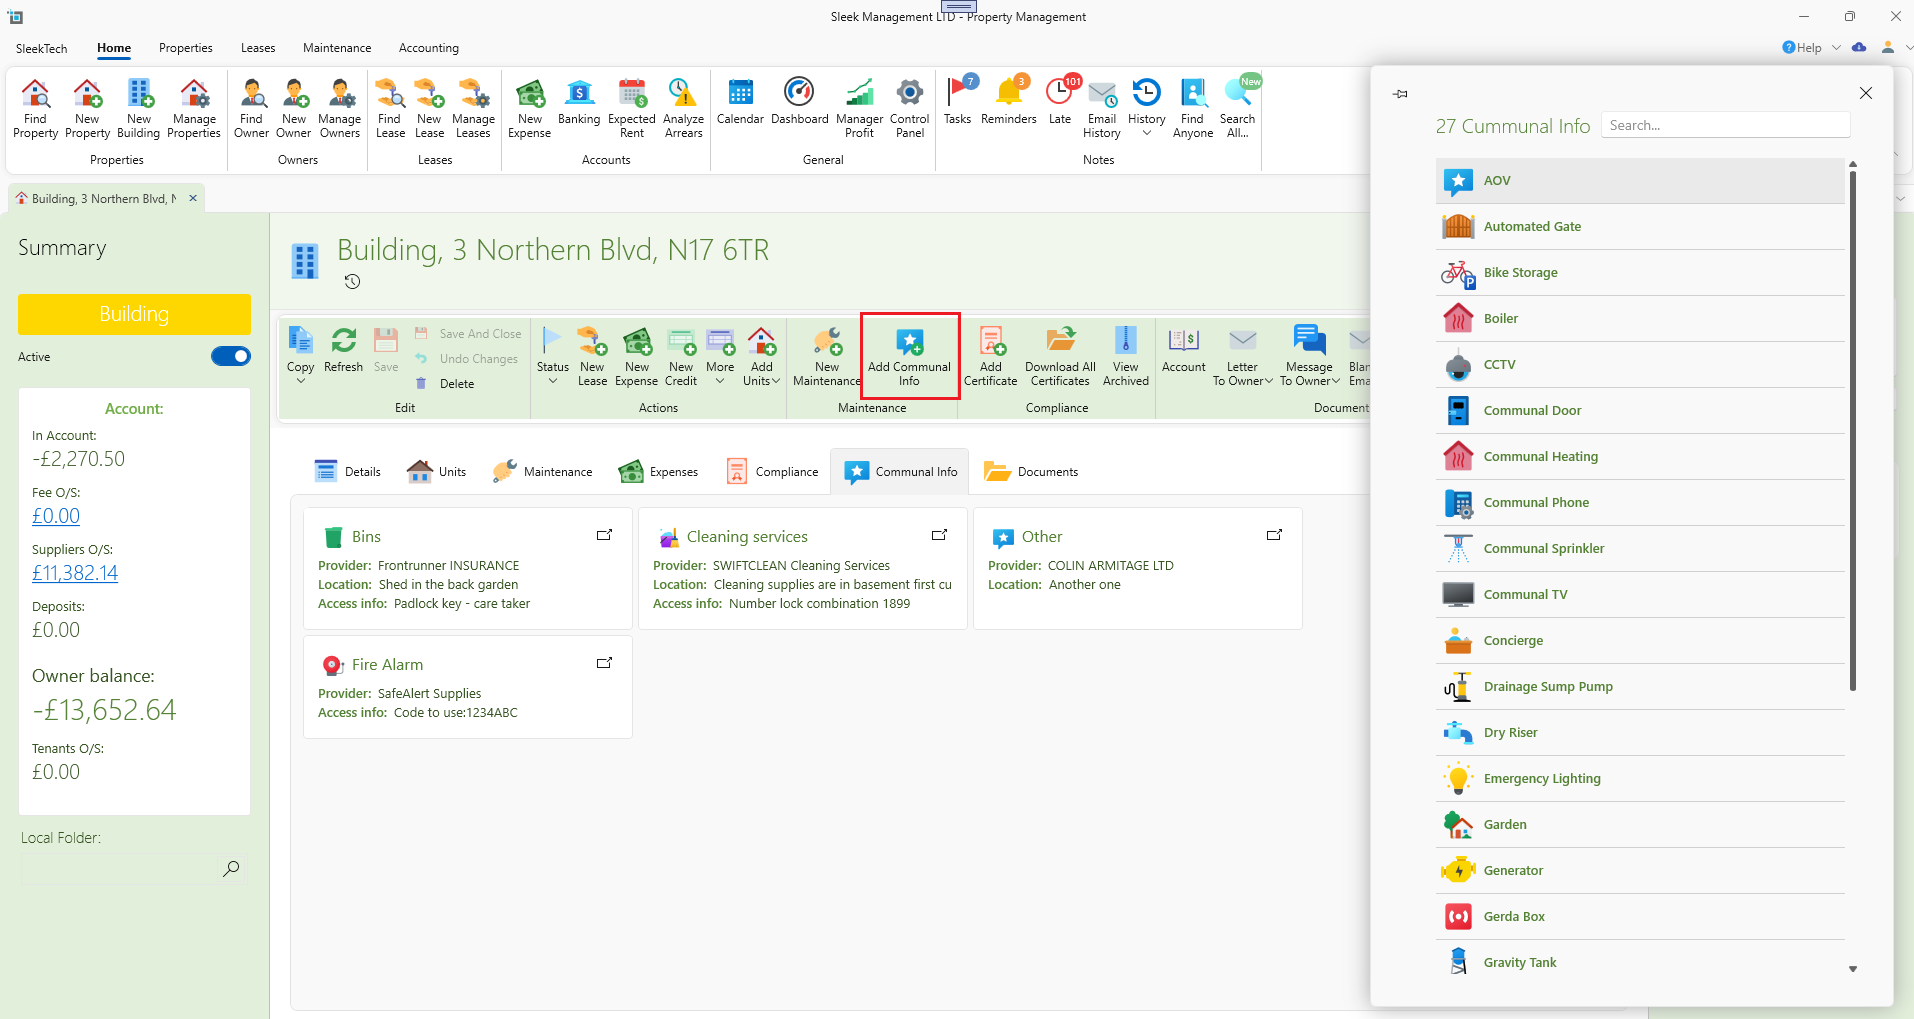This screenshot has height=1019, width=1914.
Task: Switch to the Properties ribbon tab
Action: point(186,48)
